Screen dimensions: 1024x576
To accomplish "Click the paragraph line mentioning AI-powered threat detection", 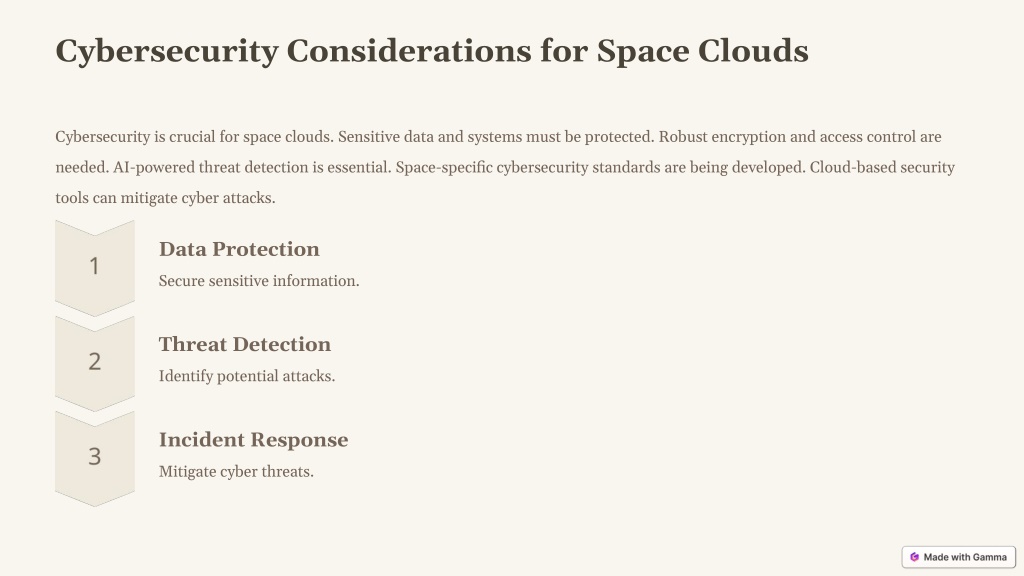I will pyautogui.click(x=505, y=168).
